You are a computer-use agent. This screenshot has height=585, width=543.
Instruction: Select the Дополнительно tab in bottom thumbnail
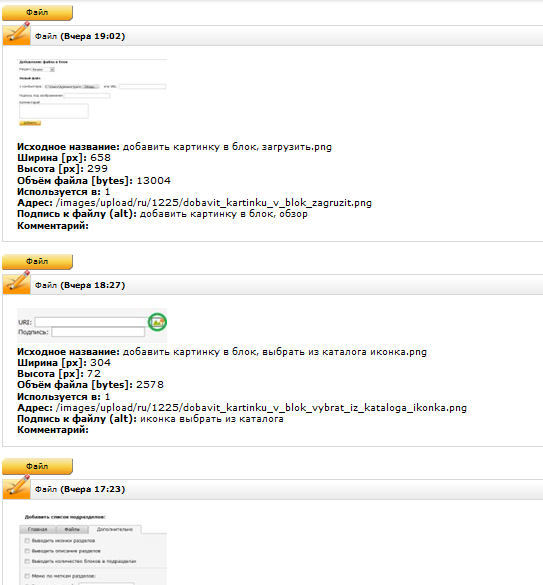point(115,529)
